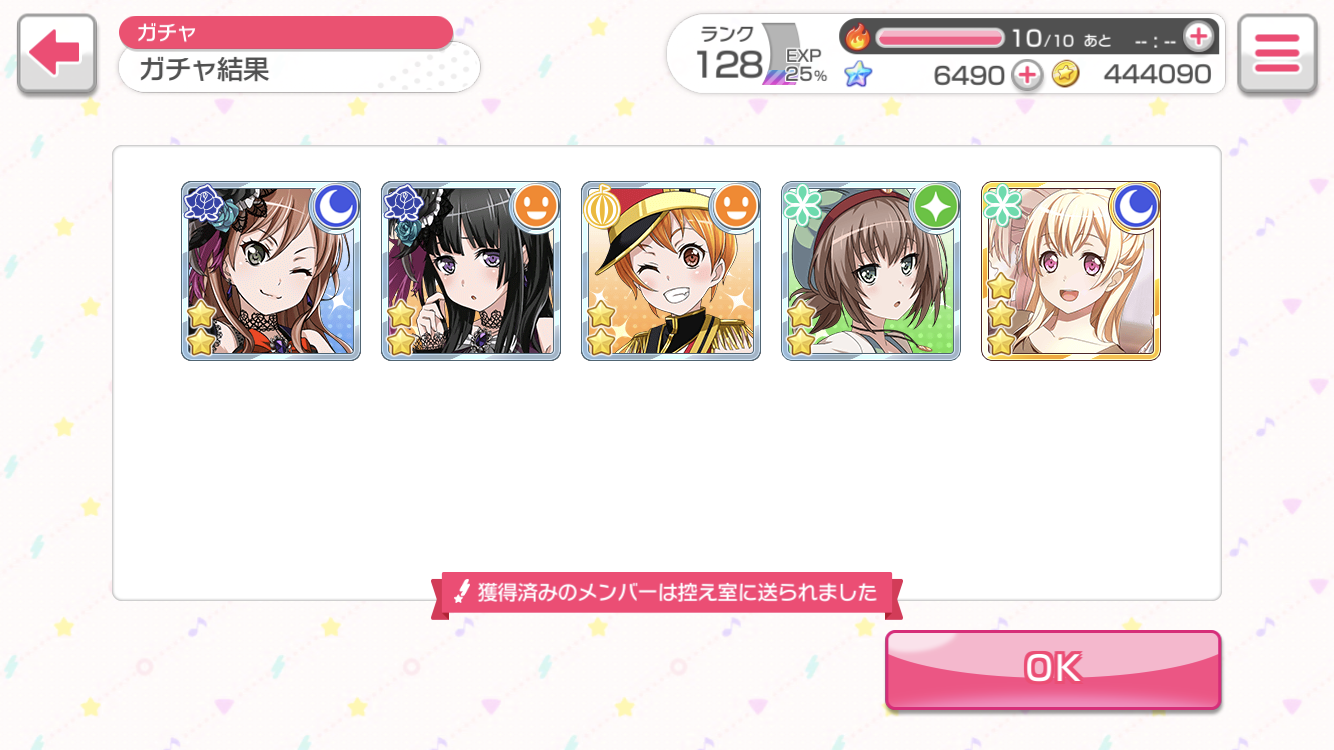Tap the blue star gem icon
The height and width of the screenshot is (750, 1334).
(857, 74)
